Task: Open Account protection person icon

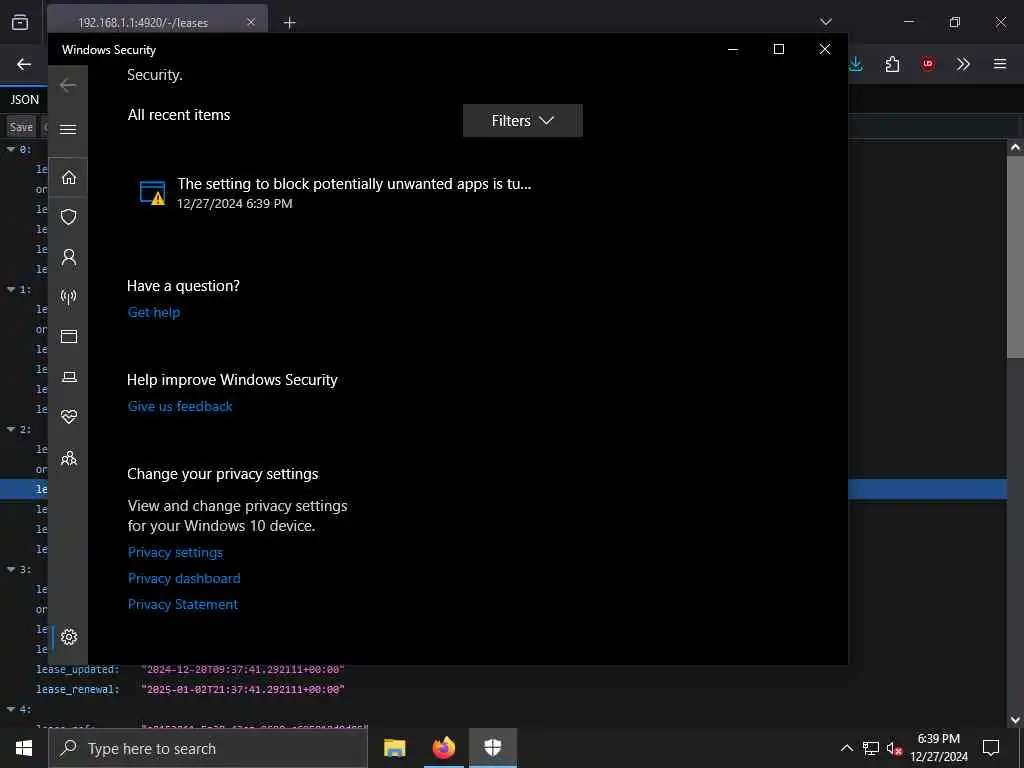Action: (x=69, y=257)
